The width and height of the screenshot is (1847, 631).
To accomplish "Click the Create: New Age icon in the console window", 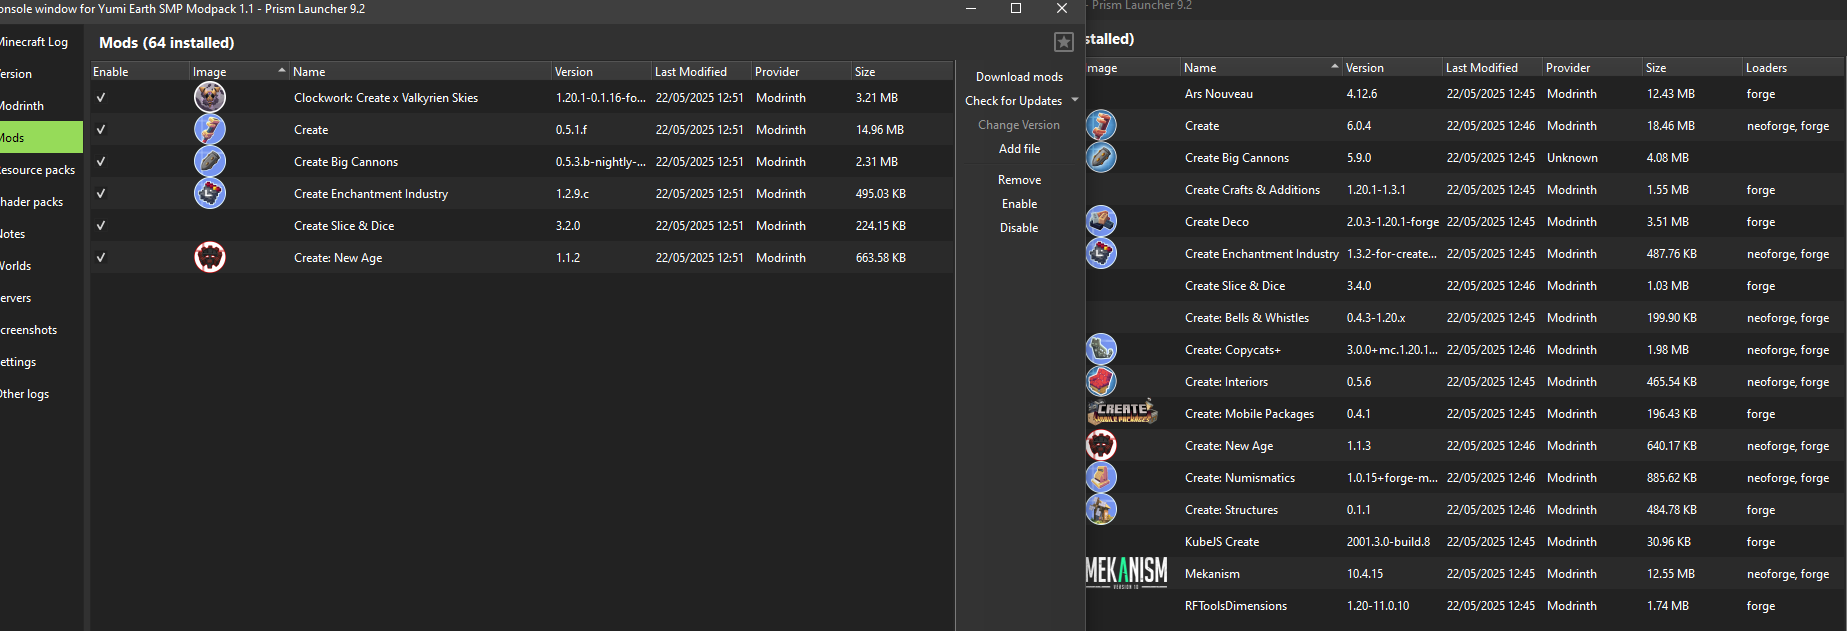I will (x=209, y=257).
